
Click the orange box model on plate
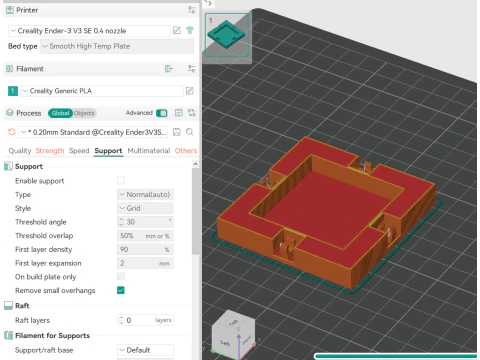coord(327,213)
